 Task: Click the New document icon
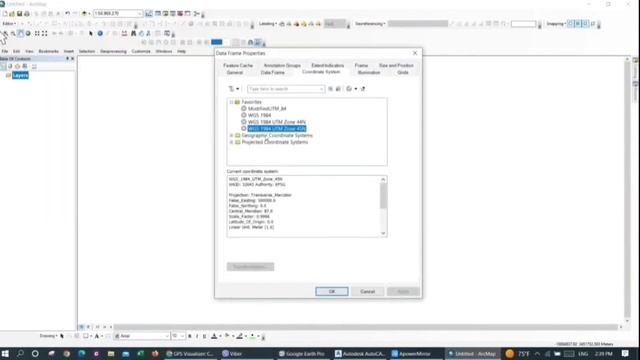pos(4,14)
